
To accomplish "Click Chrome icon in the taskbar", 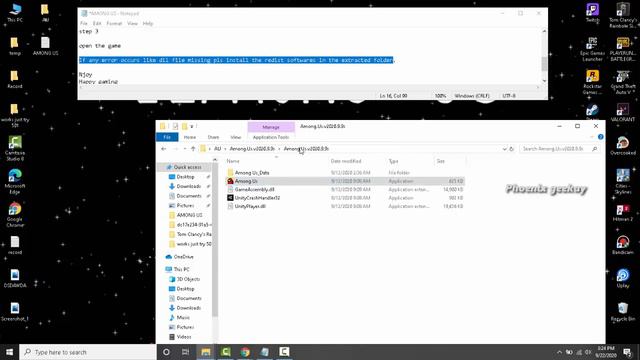I will point(245,352).
